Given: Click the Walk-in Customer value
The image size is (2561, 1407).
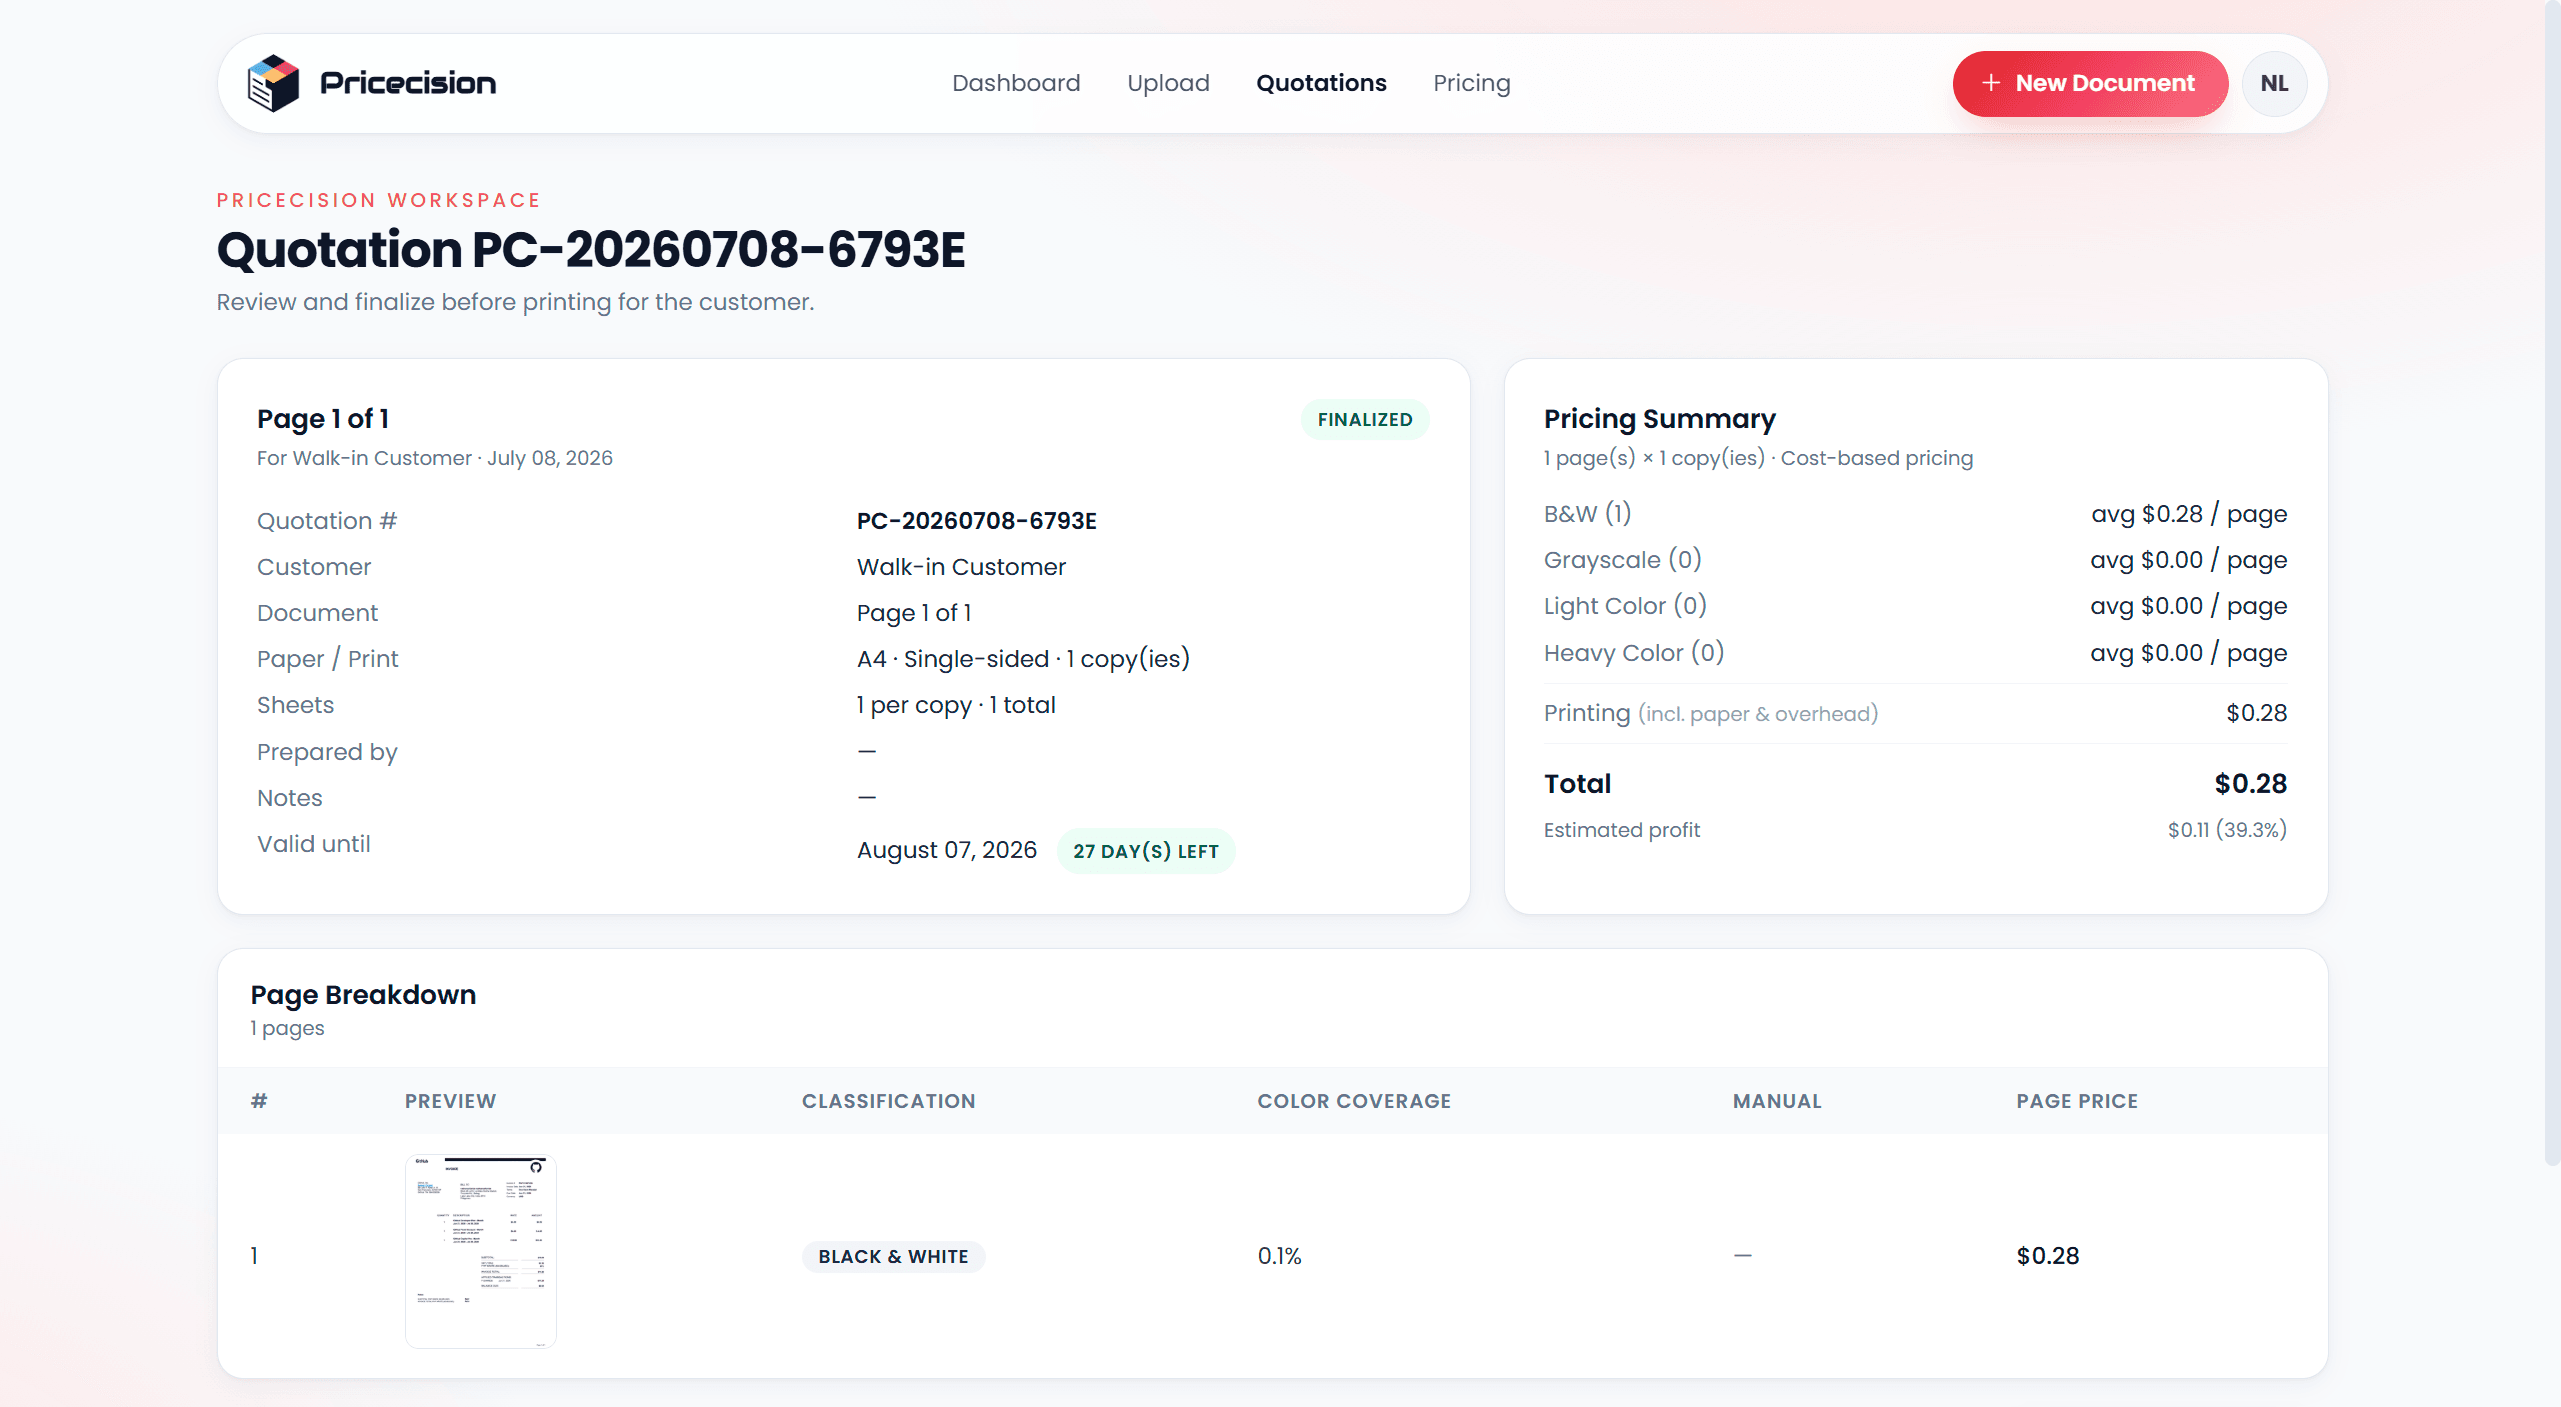Looking at the screenshot, I should 961,567.
